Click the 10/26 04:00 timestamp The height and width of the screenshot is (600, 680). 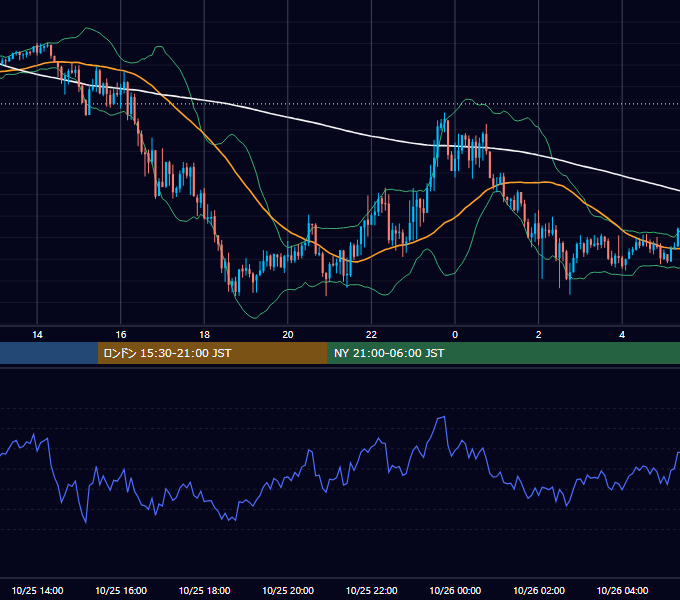pyautogui.click(x=622, y=590)
